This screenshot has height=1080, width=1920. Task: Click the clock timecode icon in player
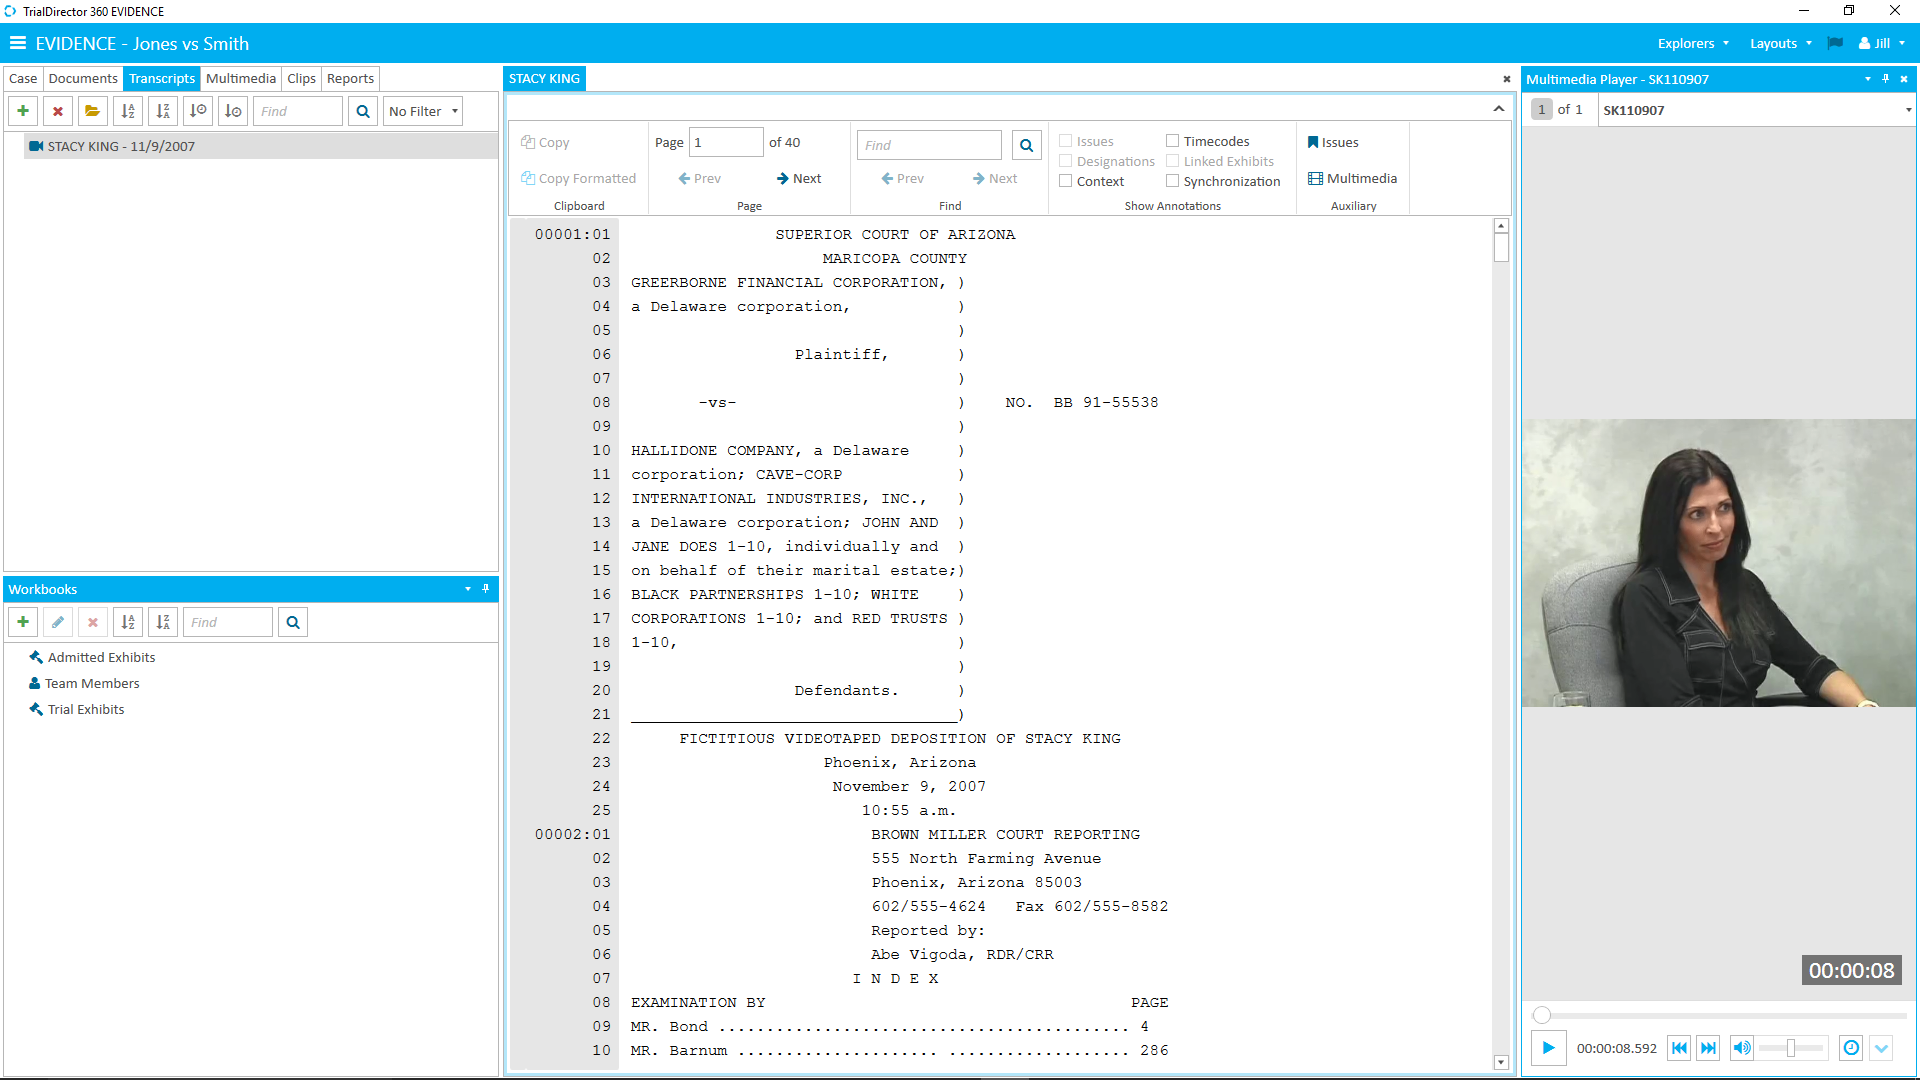point(1851,1048)
